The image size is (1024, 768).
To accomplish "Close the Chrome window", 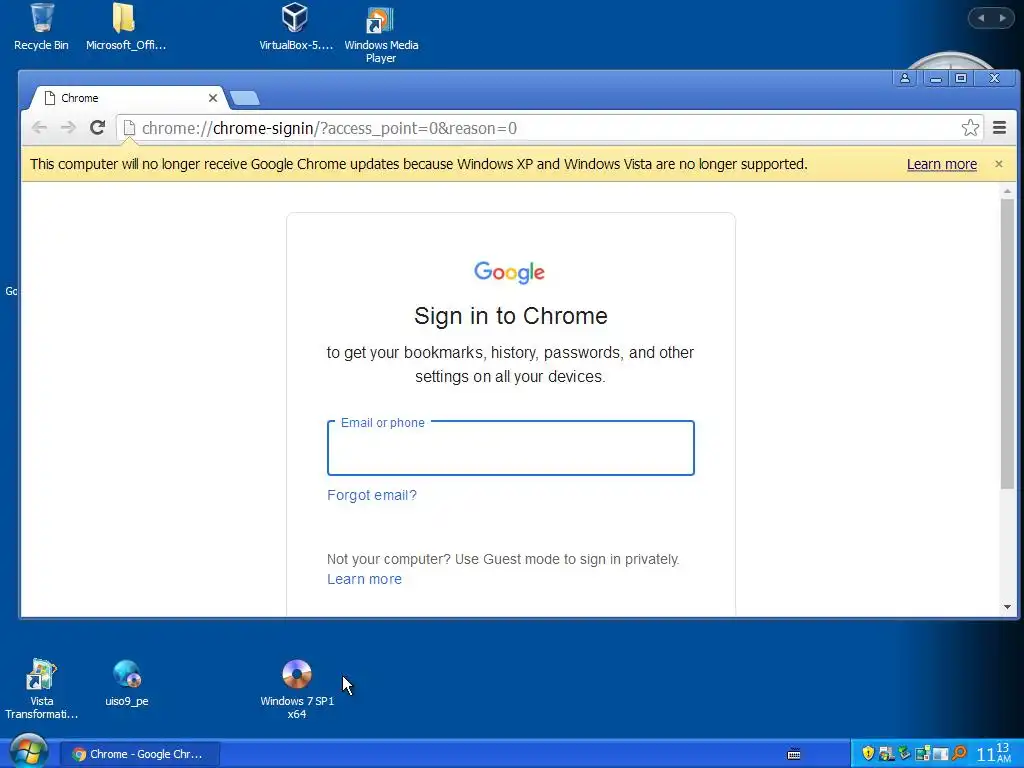I will point(995,78).
